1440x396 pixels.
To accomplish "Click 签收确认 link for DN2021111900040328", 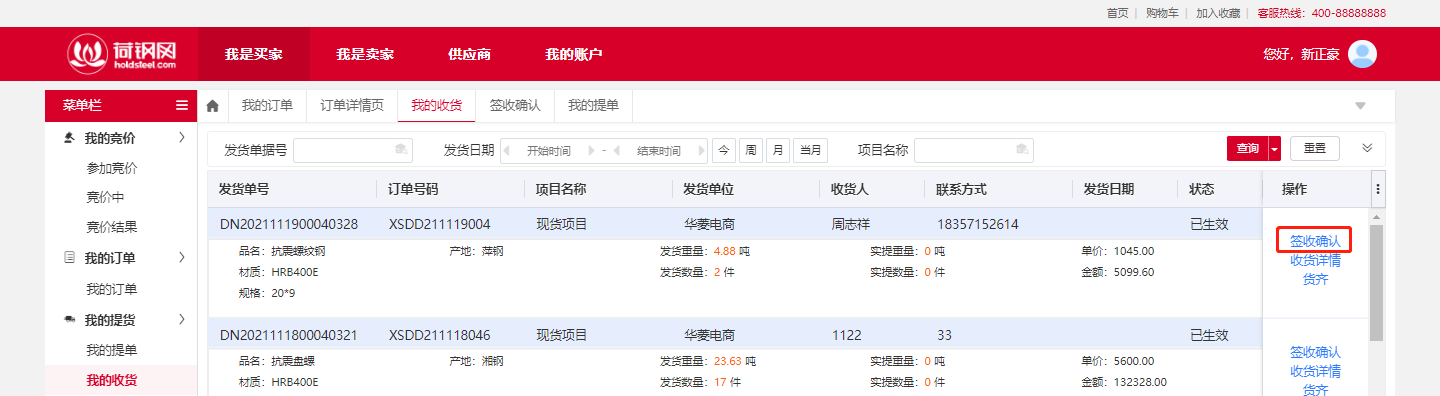I will click(x=1315, y=241).
